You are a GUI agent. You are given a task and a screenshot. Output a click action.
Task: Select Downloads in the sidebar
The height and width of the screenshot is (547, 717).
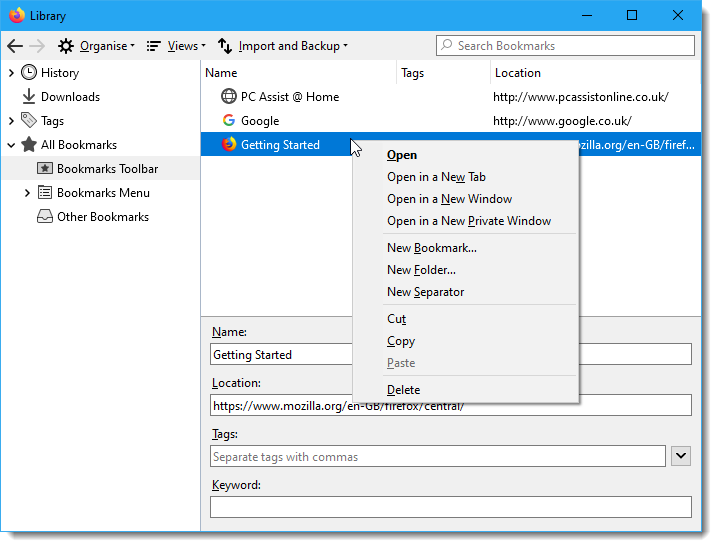click(x=70, y=97)
